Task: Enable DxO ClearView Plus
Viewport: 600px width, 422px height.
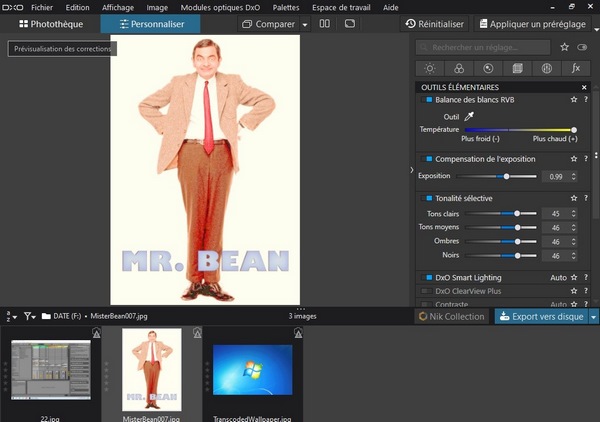Action: (x=426, y=291)
